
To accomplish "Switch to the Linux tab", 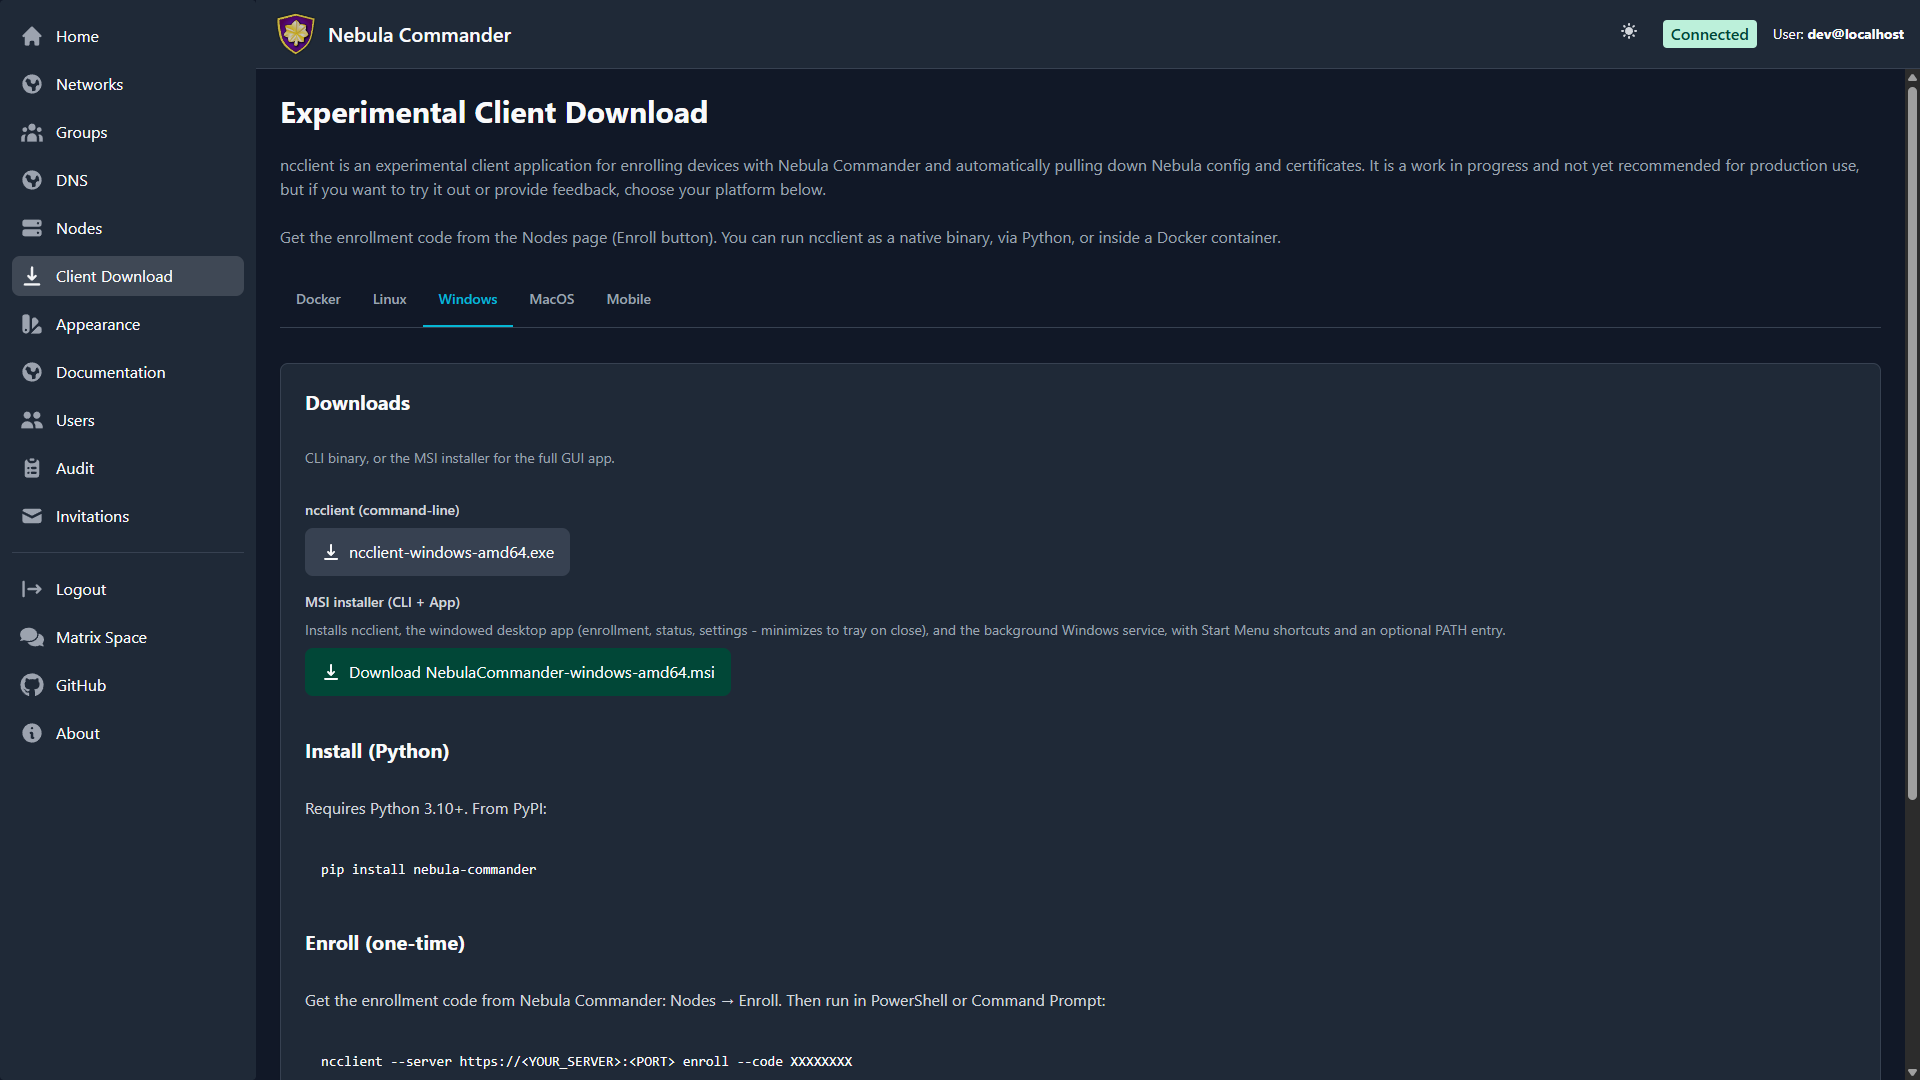I will click(389, 299).
